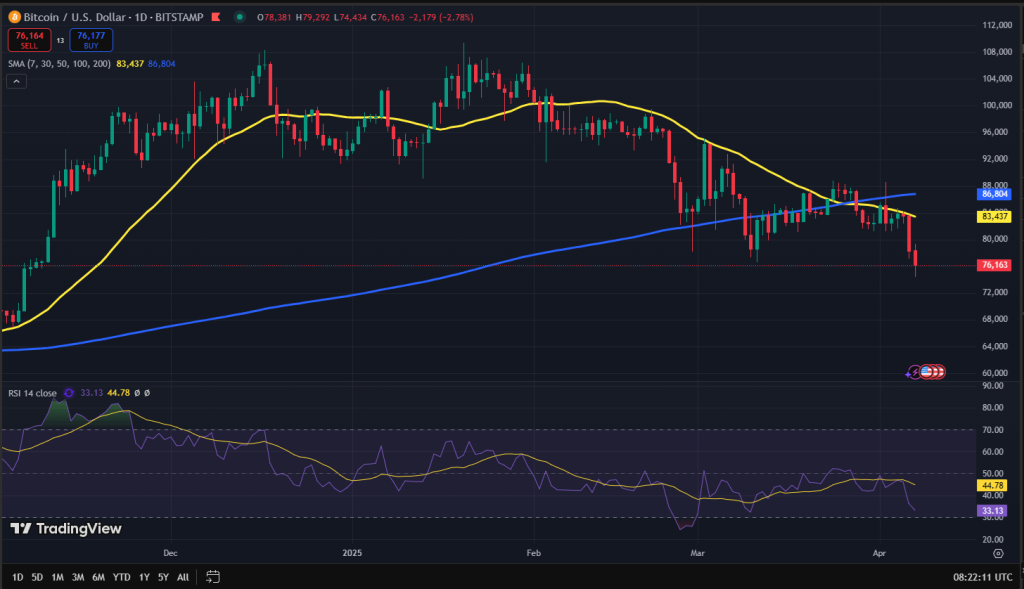1024x589 pixels.
Task: Click the green market status dot
Action: (x=240, y=17)
